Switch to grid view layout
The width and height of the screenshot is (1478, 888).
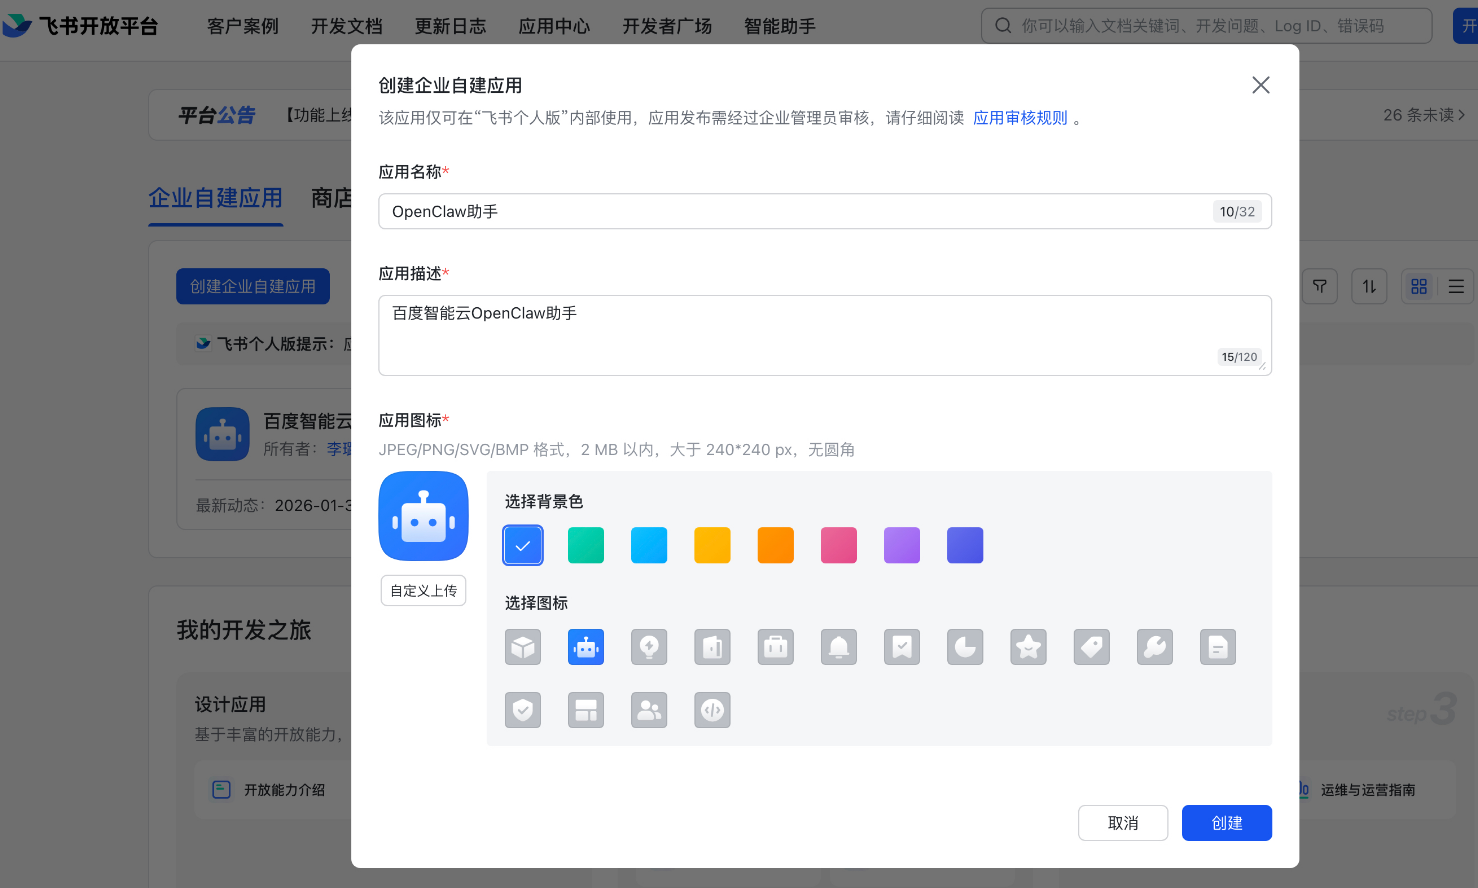(1418, 287)
